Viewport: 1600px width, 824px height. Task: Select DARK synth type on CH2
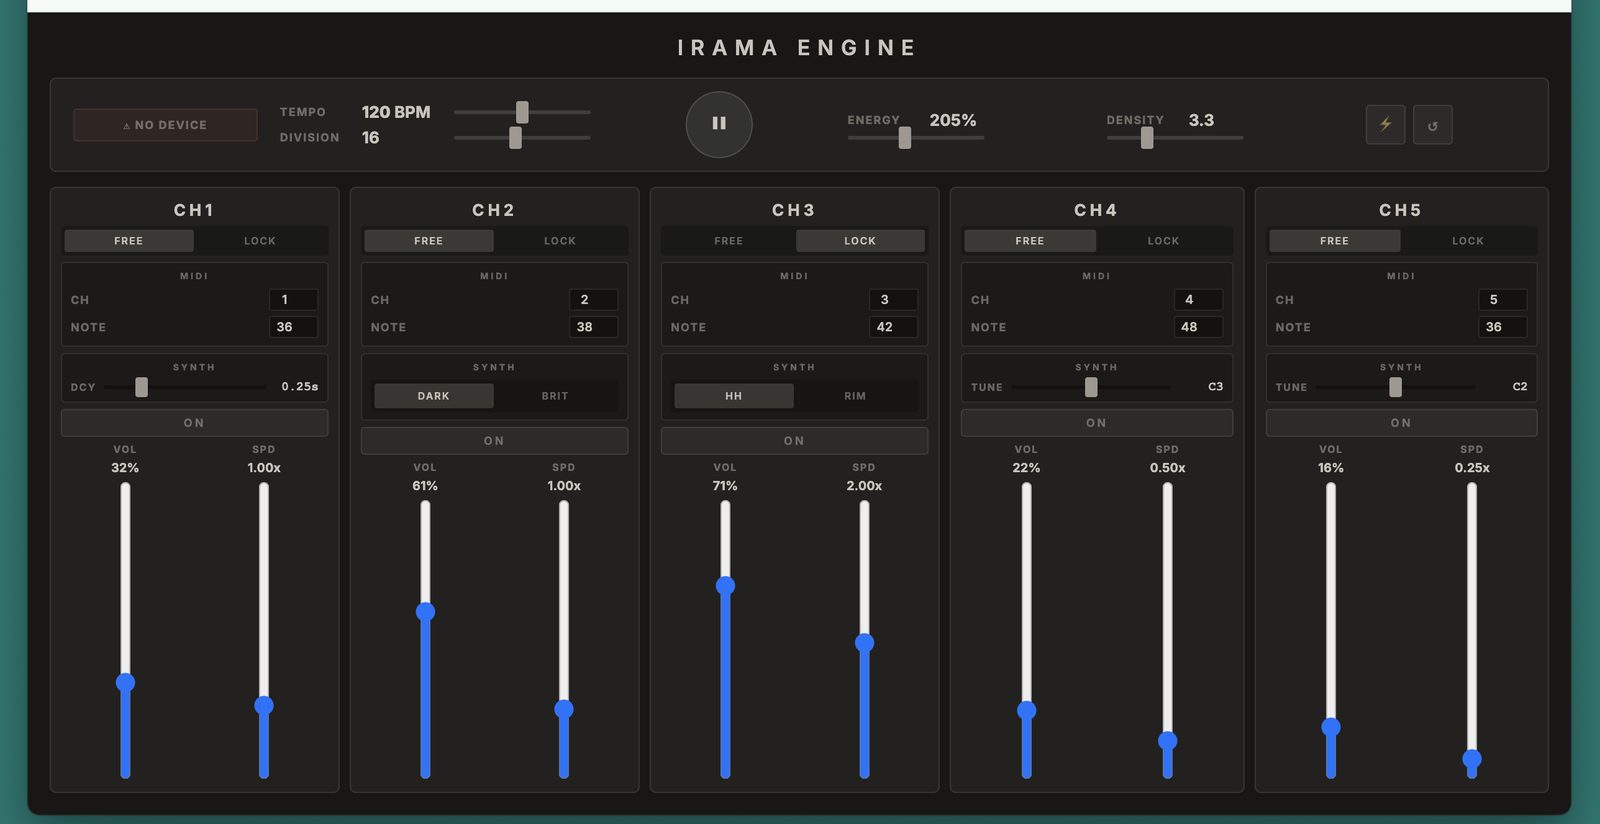coord(434,396)
